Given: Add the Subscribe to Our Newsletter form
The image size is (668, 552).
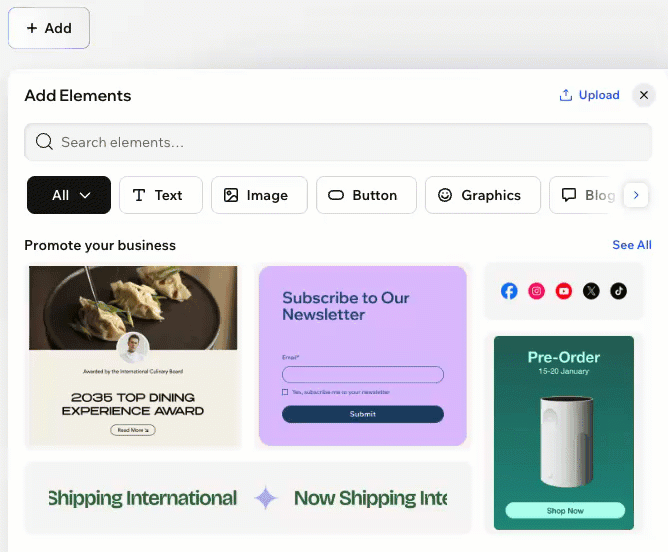Looking at the screenshot, I should [x=363, y=356].
